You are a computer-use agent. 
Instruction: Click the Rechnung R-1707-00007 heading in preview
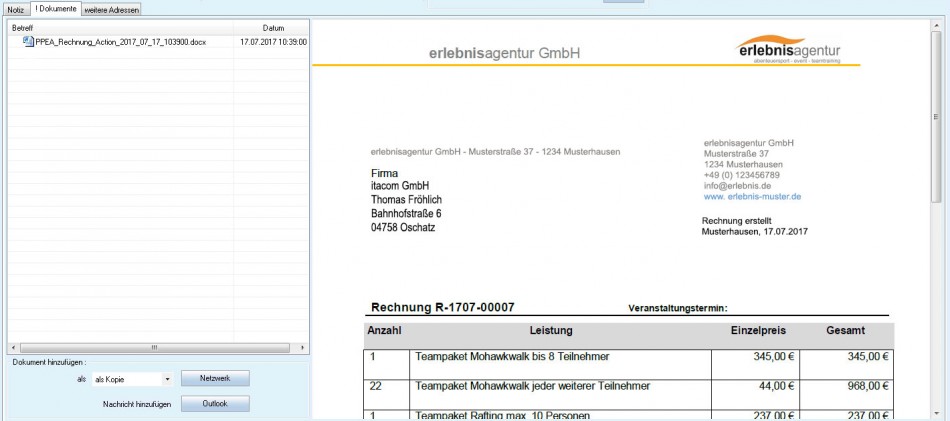coord(443,308)
